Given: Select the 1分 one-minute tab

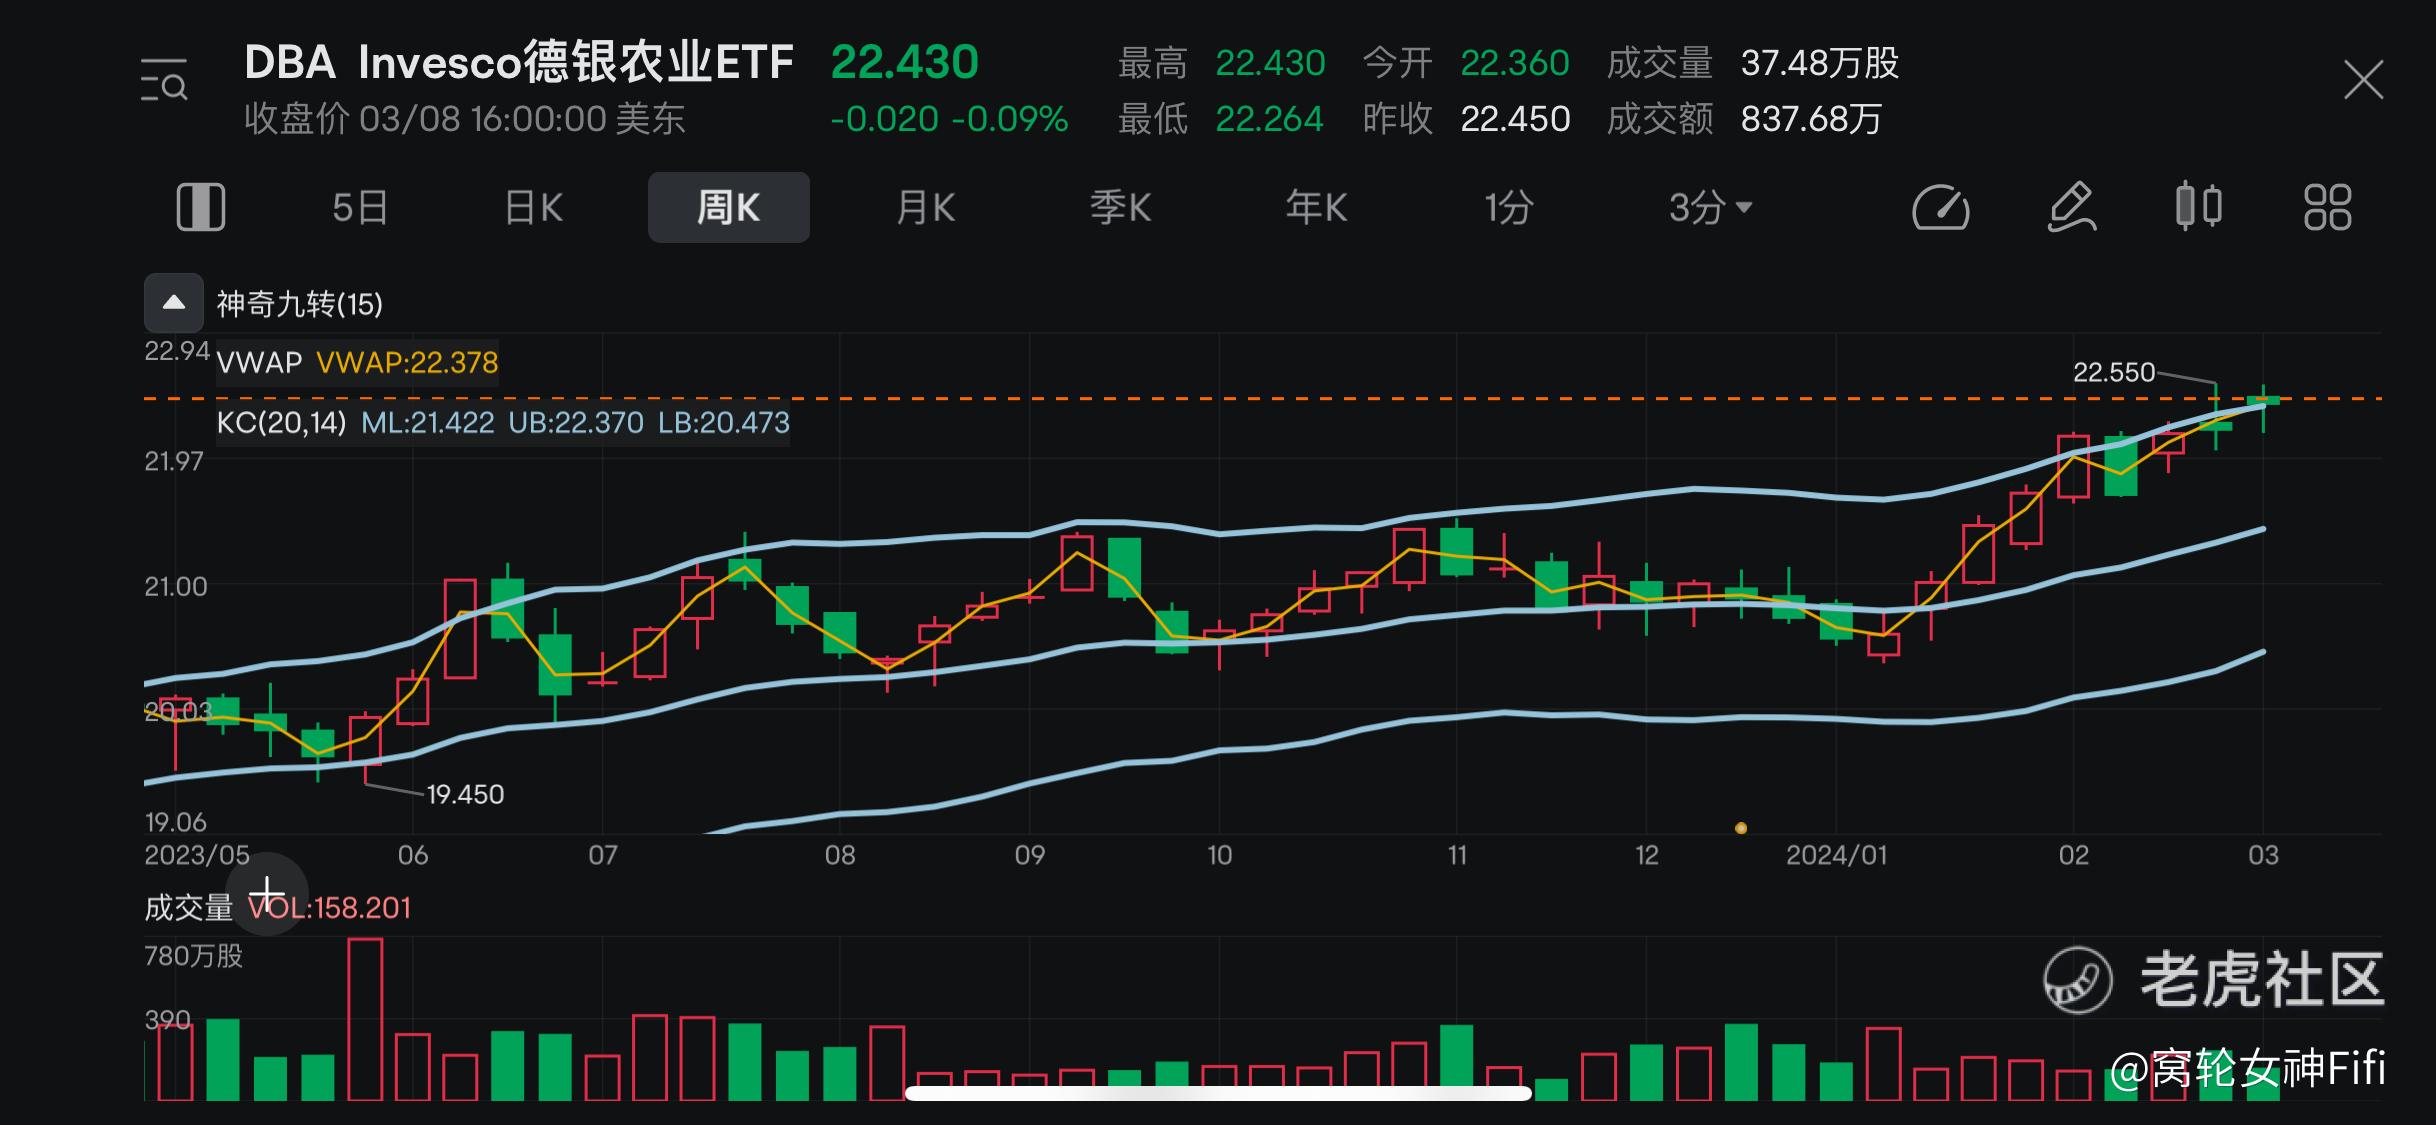Looking at the screenshot, I should pos(1508,208).
